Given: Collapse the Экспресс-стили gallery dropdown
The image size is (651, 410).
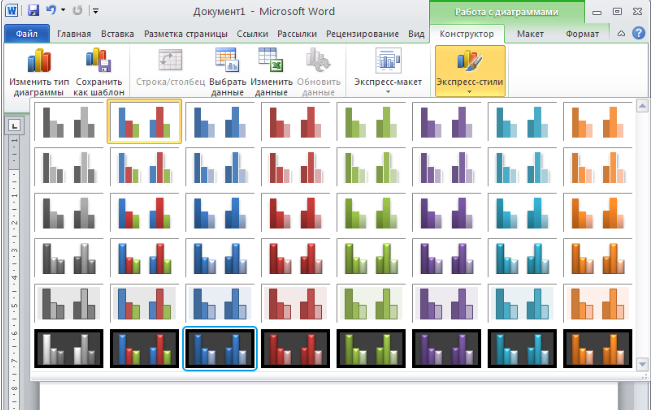Looking at the screenshot, I should coord(469,90).
